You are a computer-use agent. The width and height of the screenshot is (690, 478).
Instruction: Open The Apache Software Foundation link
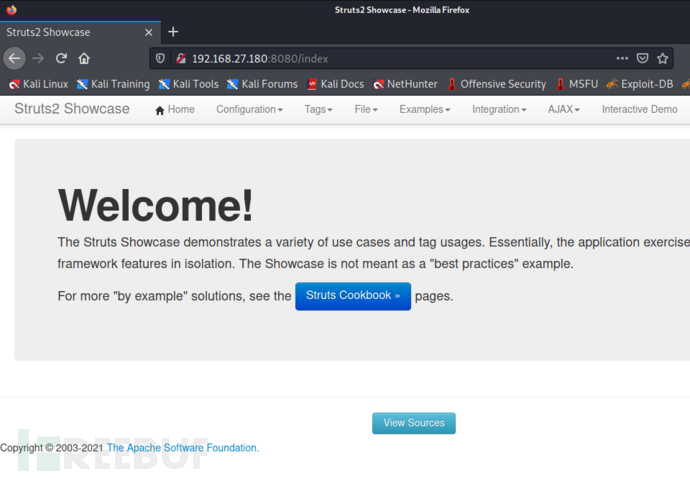183,448
